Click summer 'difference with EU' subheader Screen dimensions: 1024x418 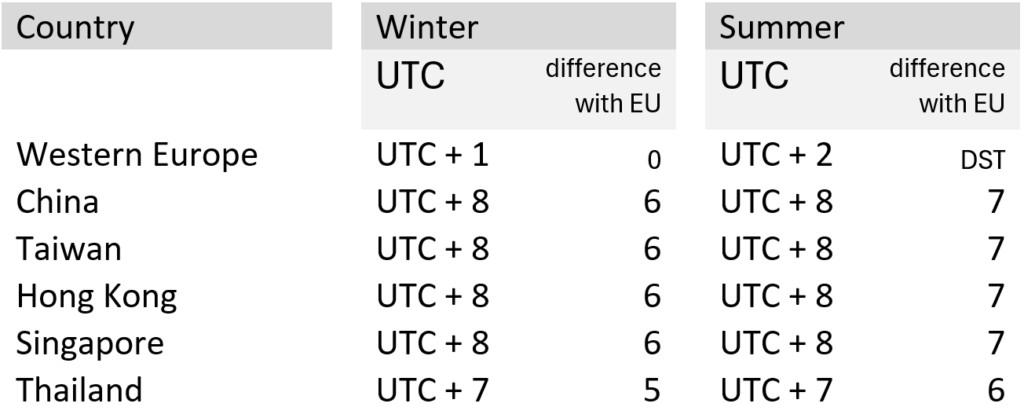point(947,85)
